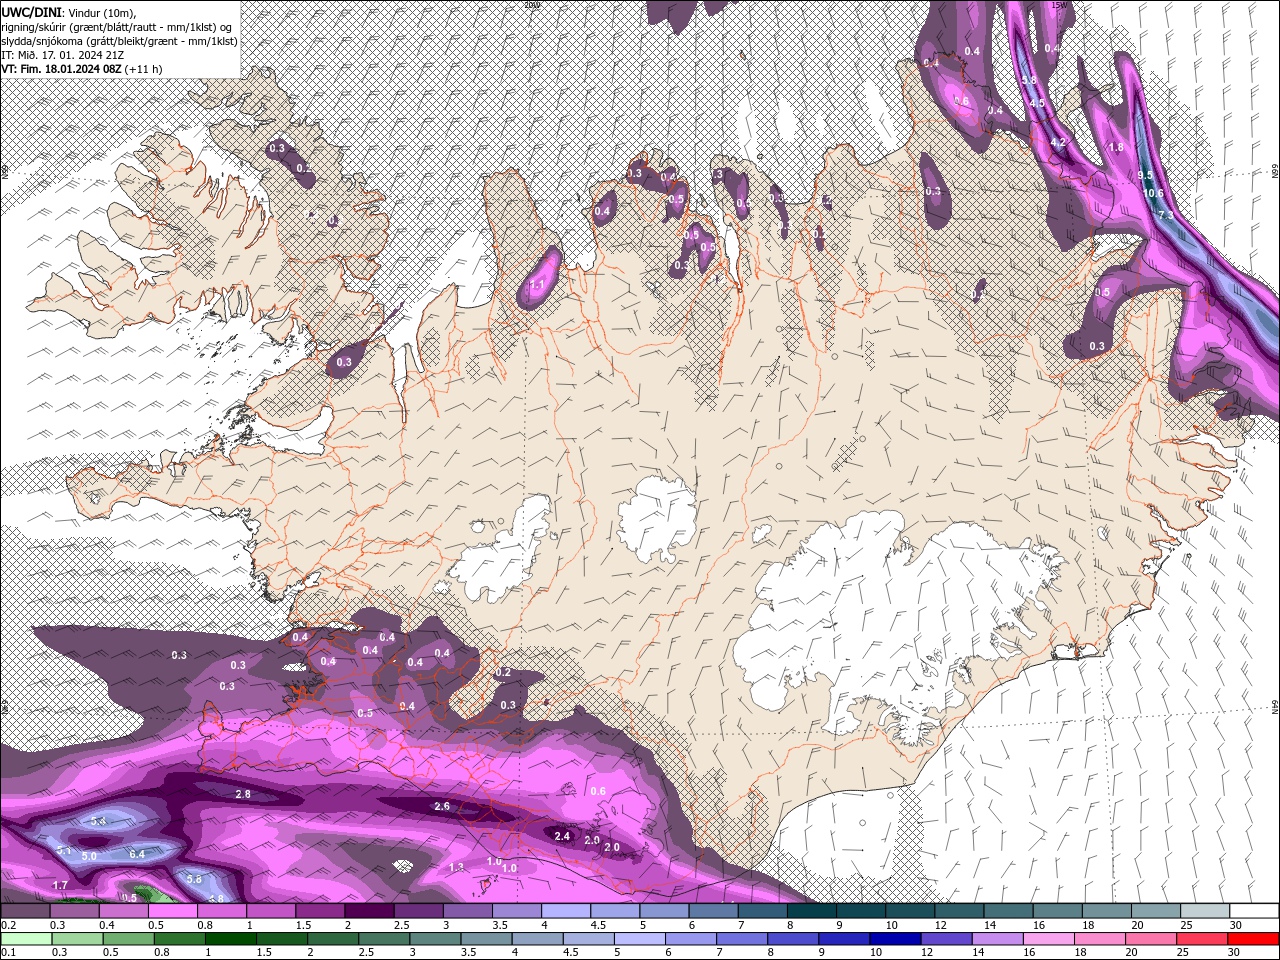Viewport: 1280px width, 960px height.
Task: Click the 'rigning/skúrir' rain legend description line
Action: click(117, 27)
